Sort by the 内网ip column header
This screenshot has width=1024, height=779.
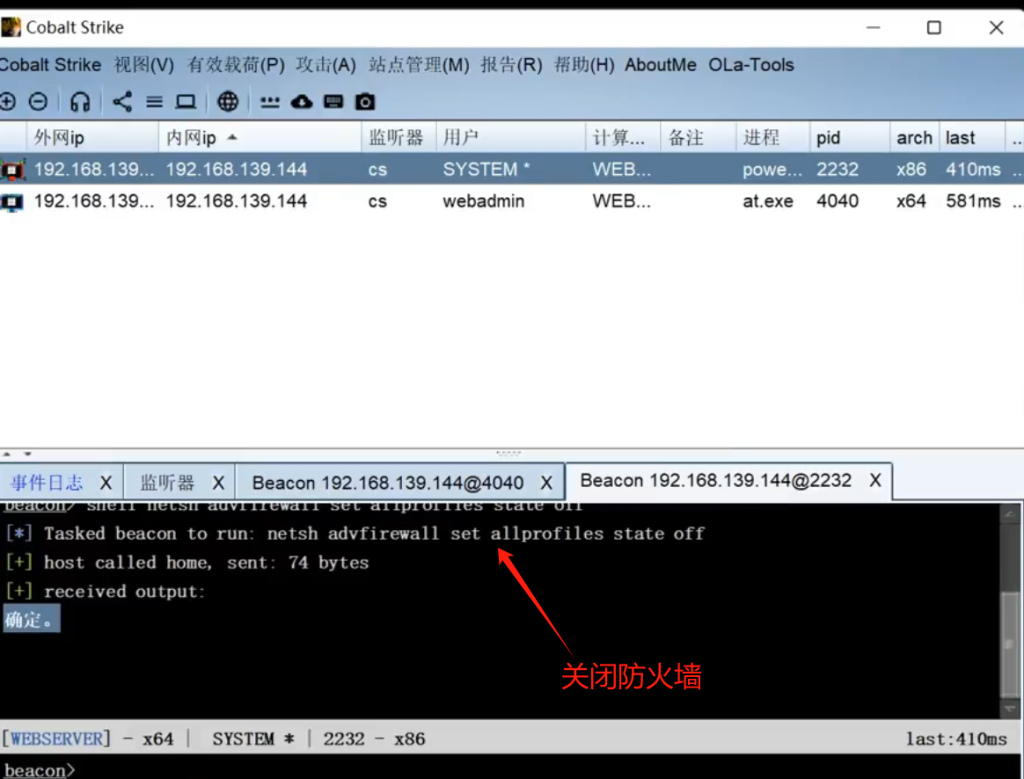(259, 138)
